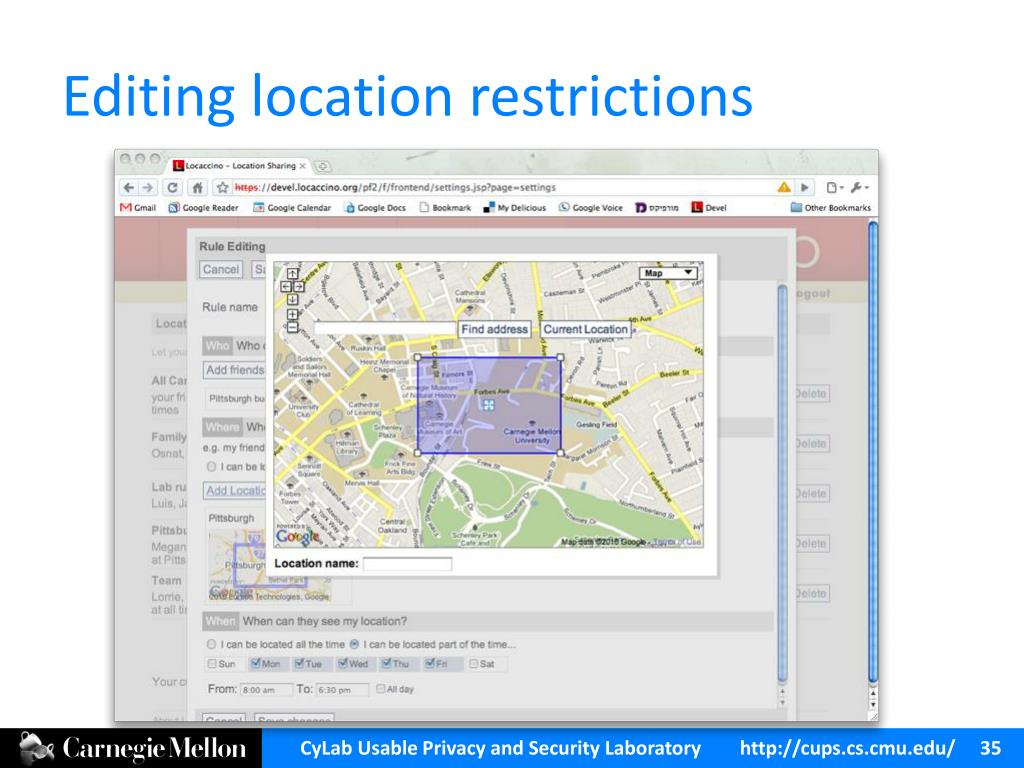Click the play arrow beside address bar
Image resolution: width=1024 pixels, height=768 pixels.
[805, 187]
